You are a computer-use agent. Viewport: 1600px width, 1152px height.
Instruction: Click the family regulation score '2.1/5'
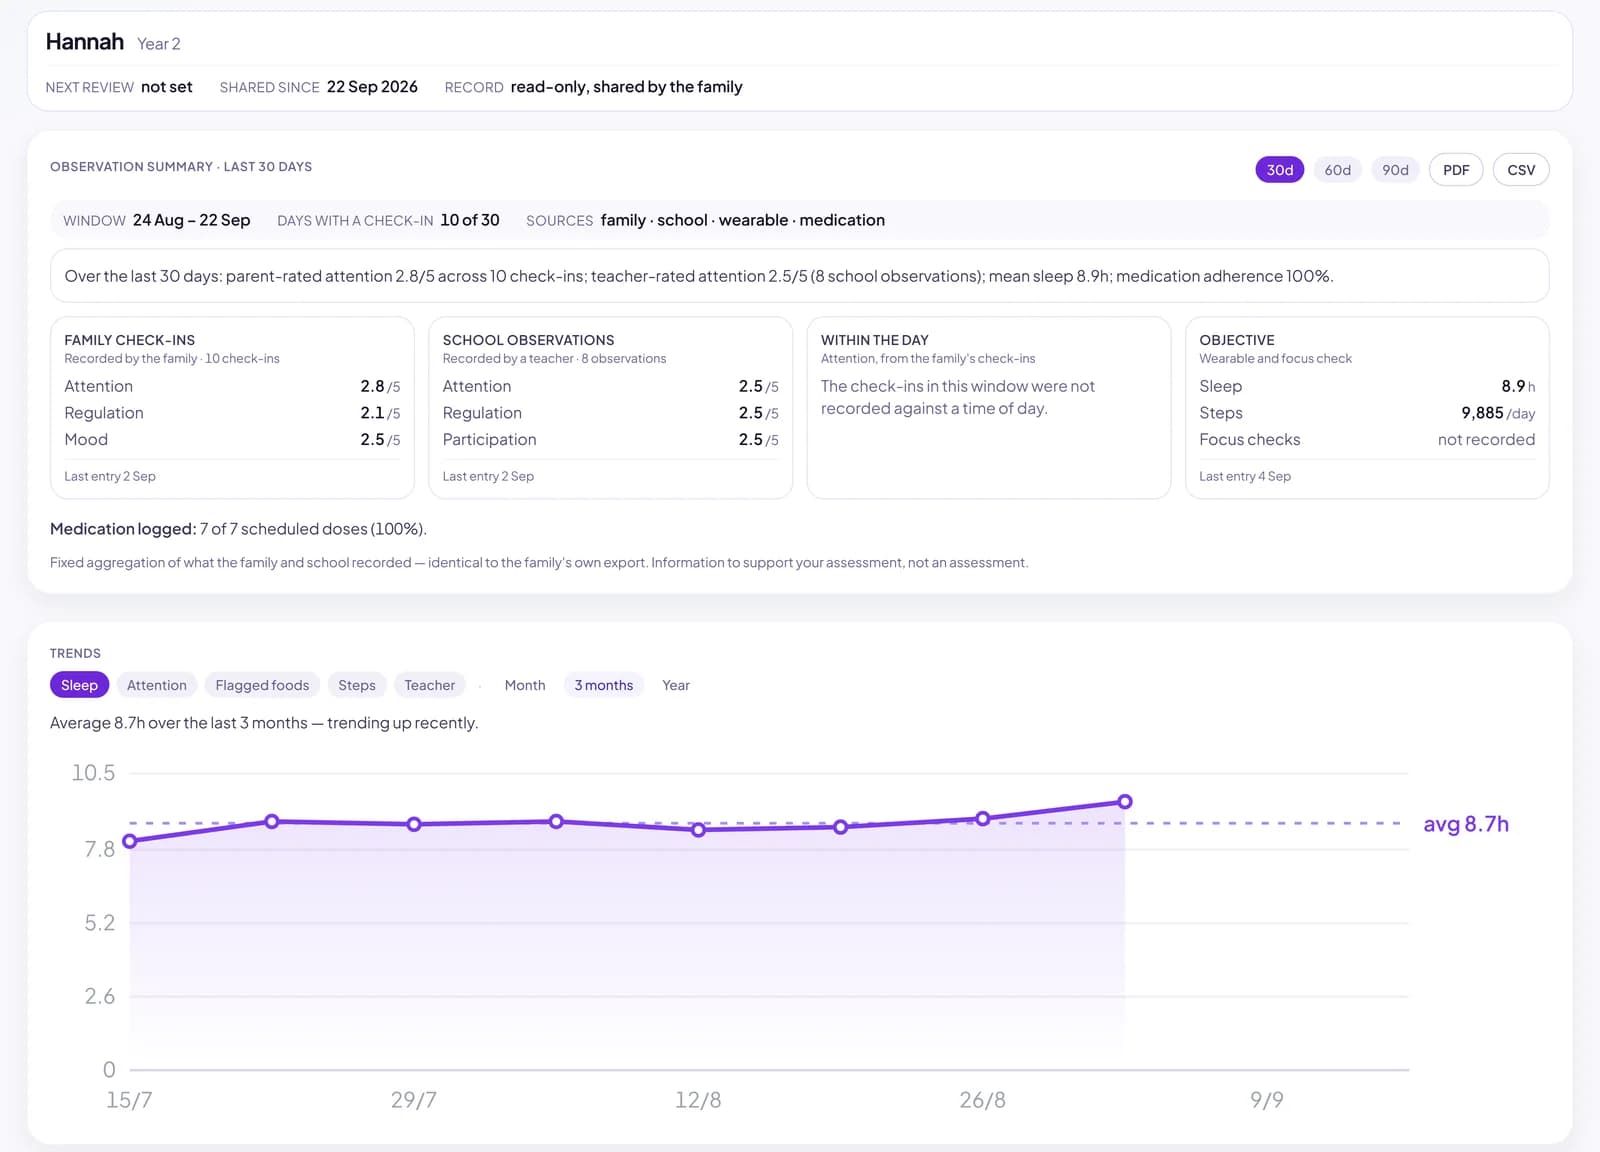380,413
